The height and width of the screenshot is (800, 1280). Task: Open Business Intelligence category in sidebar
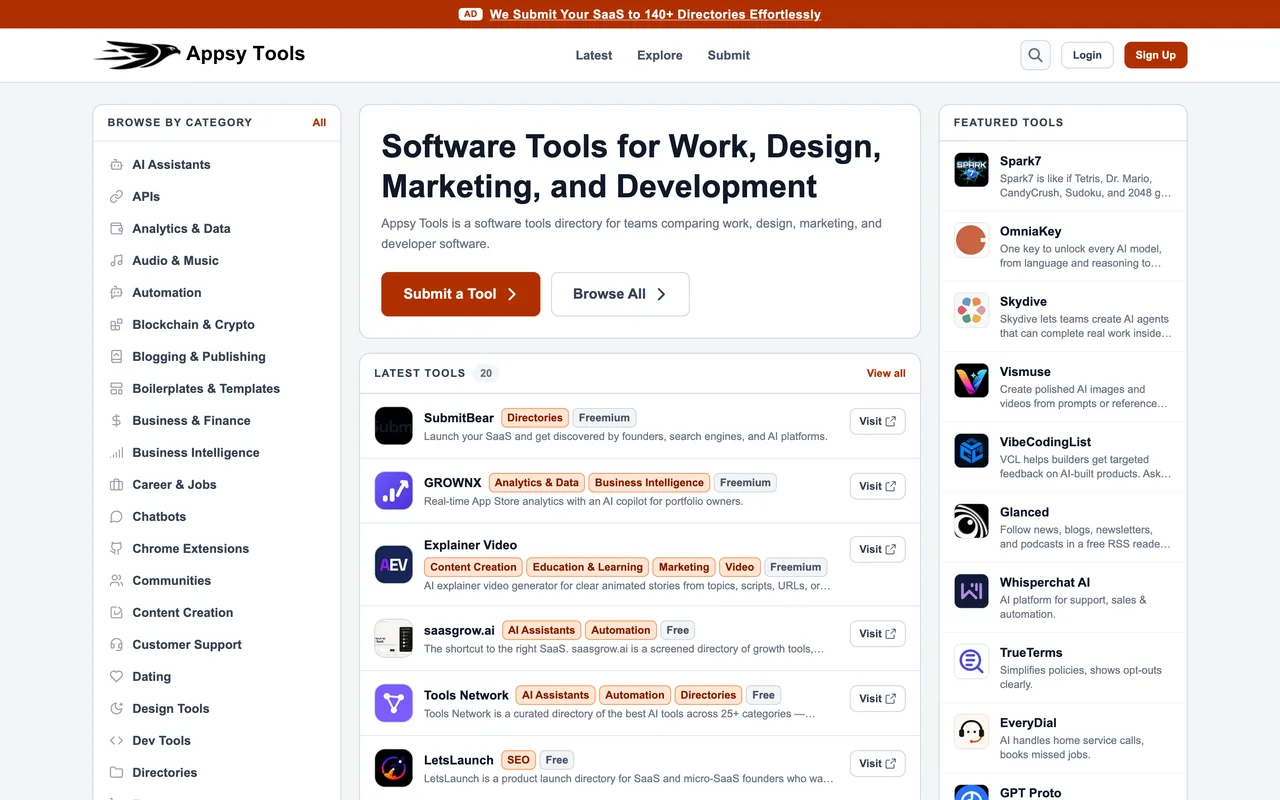[x=196, y=453]
